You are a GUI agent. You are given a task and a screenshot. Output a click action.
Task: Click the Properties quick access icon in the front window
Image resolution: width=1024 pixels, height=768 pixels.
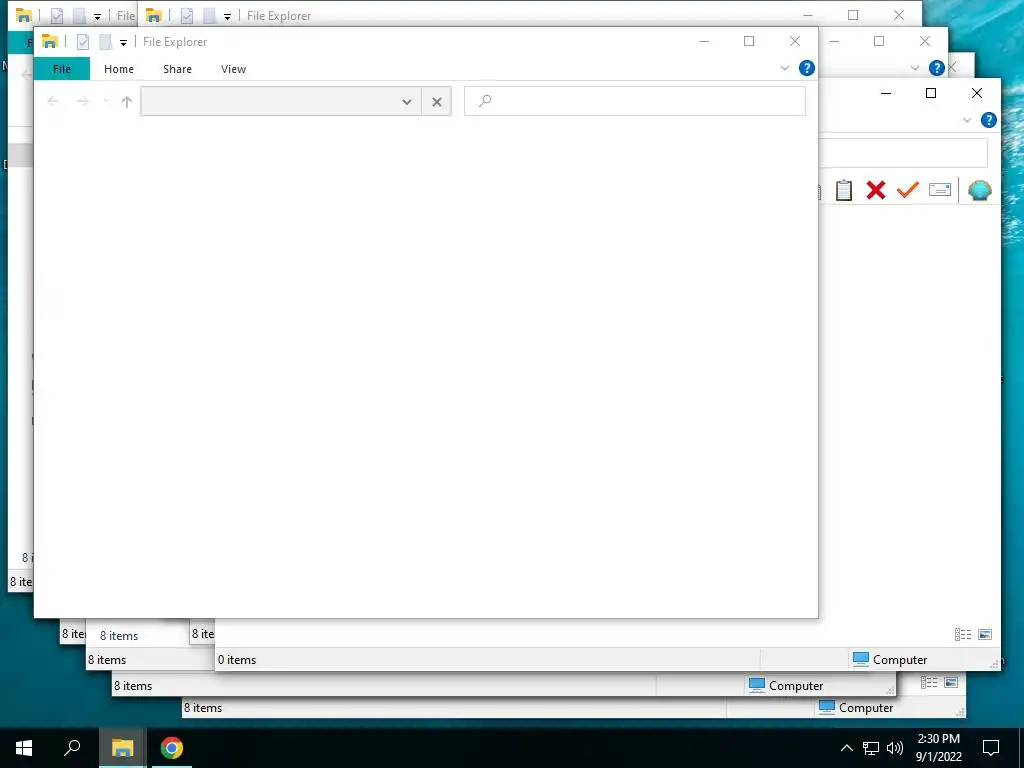point(83,42)
